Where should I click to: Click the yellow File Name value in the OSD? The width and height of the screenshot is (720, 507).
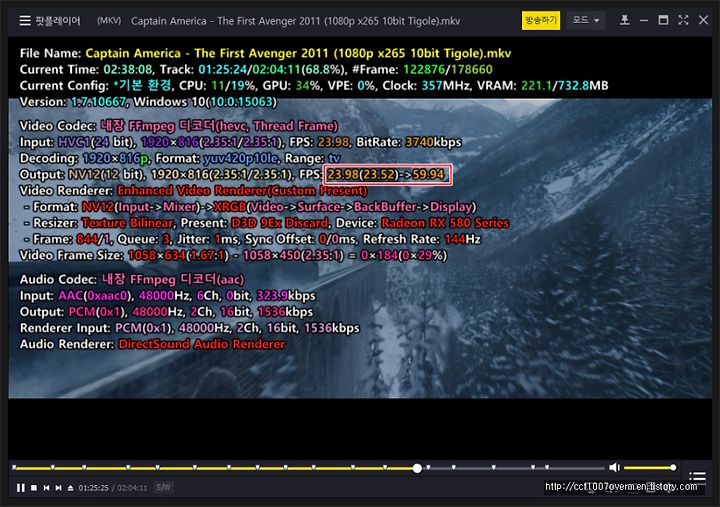pos(298,53)
